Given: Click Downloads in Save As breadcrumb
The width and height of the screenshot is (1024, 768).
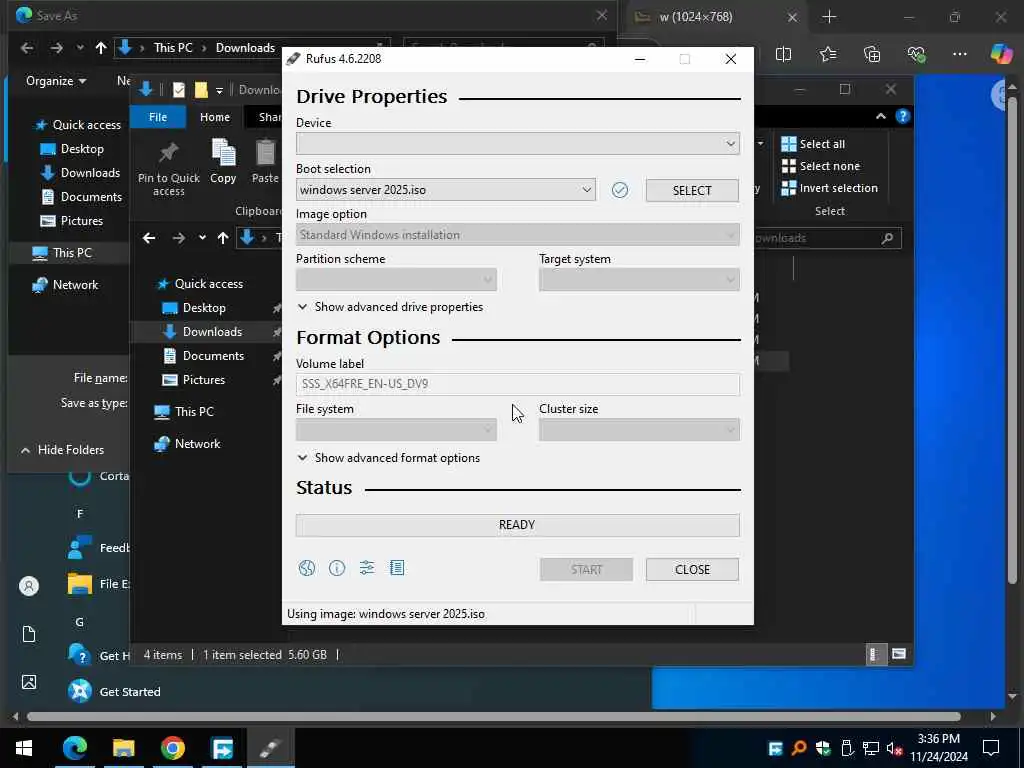Looking at the screenshot, I should click(246, 48).
